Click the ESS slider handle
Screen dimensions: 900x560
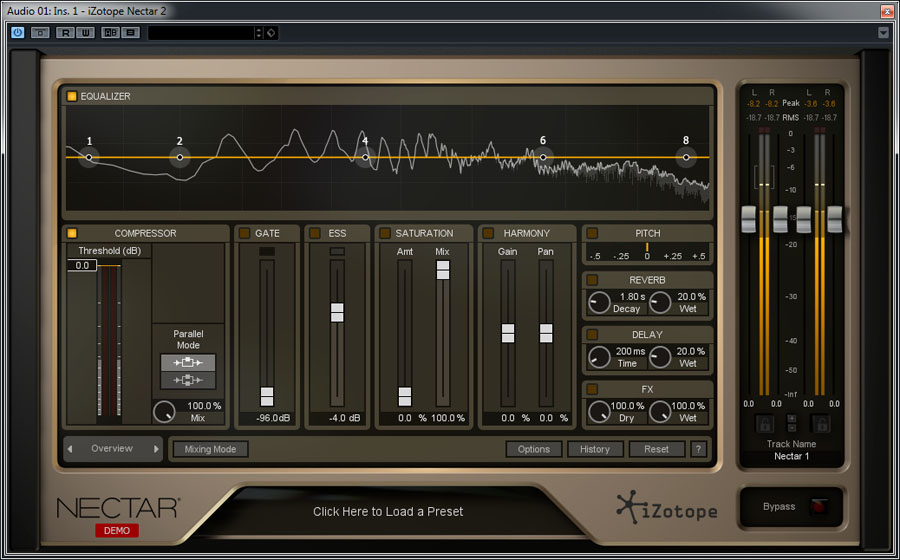point(337,312)
